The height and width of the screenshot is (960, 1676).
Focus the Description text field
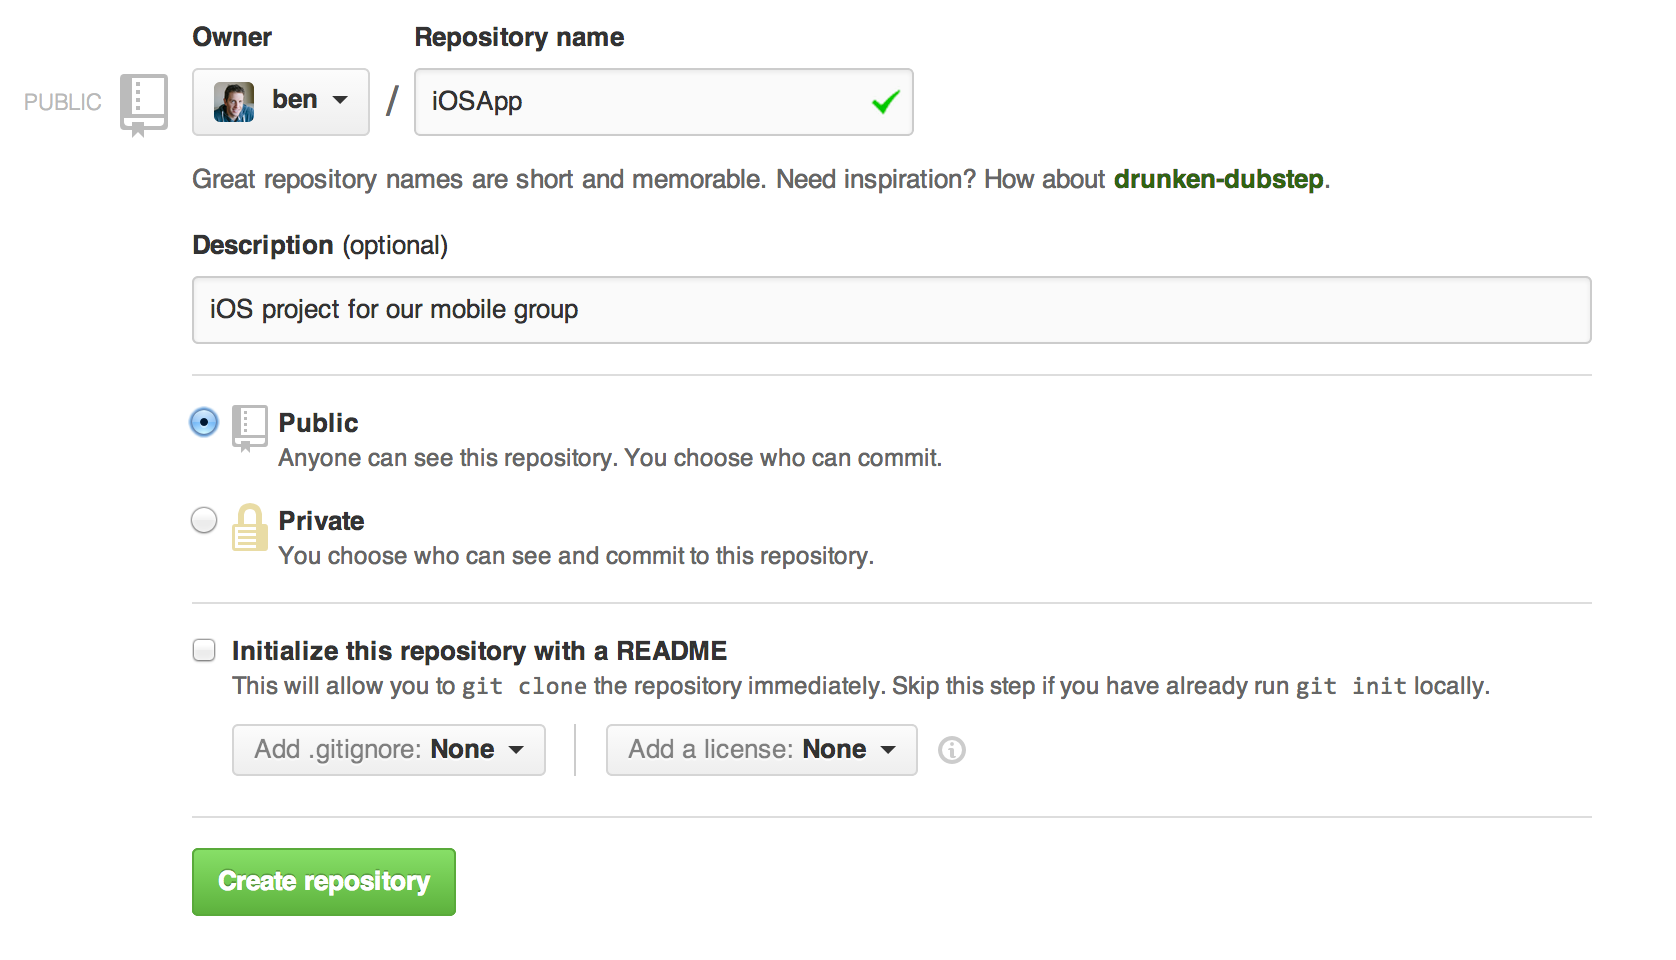(890, 310)
